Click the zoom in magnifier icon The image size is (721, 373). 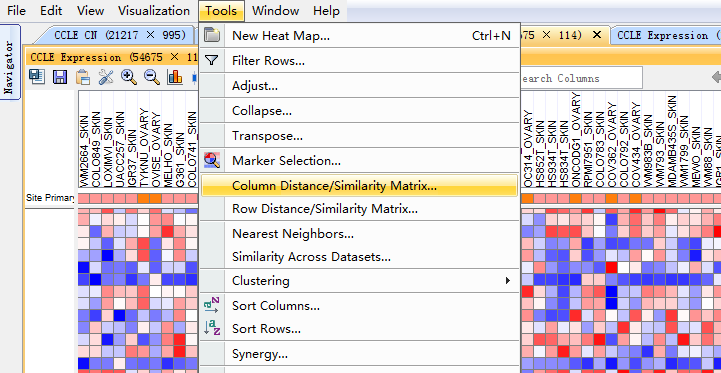pyautogui.click(x=129, y=76)
